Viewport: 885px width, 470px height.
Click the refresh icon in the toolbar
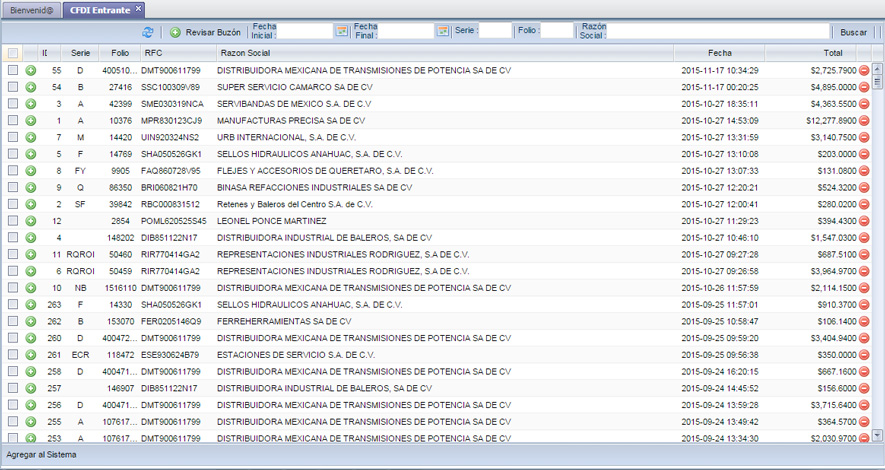coord(148,33)
